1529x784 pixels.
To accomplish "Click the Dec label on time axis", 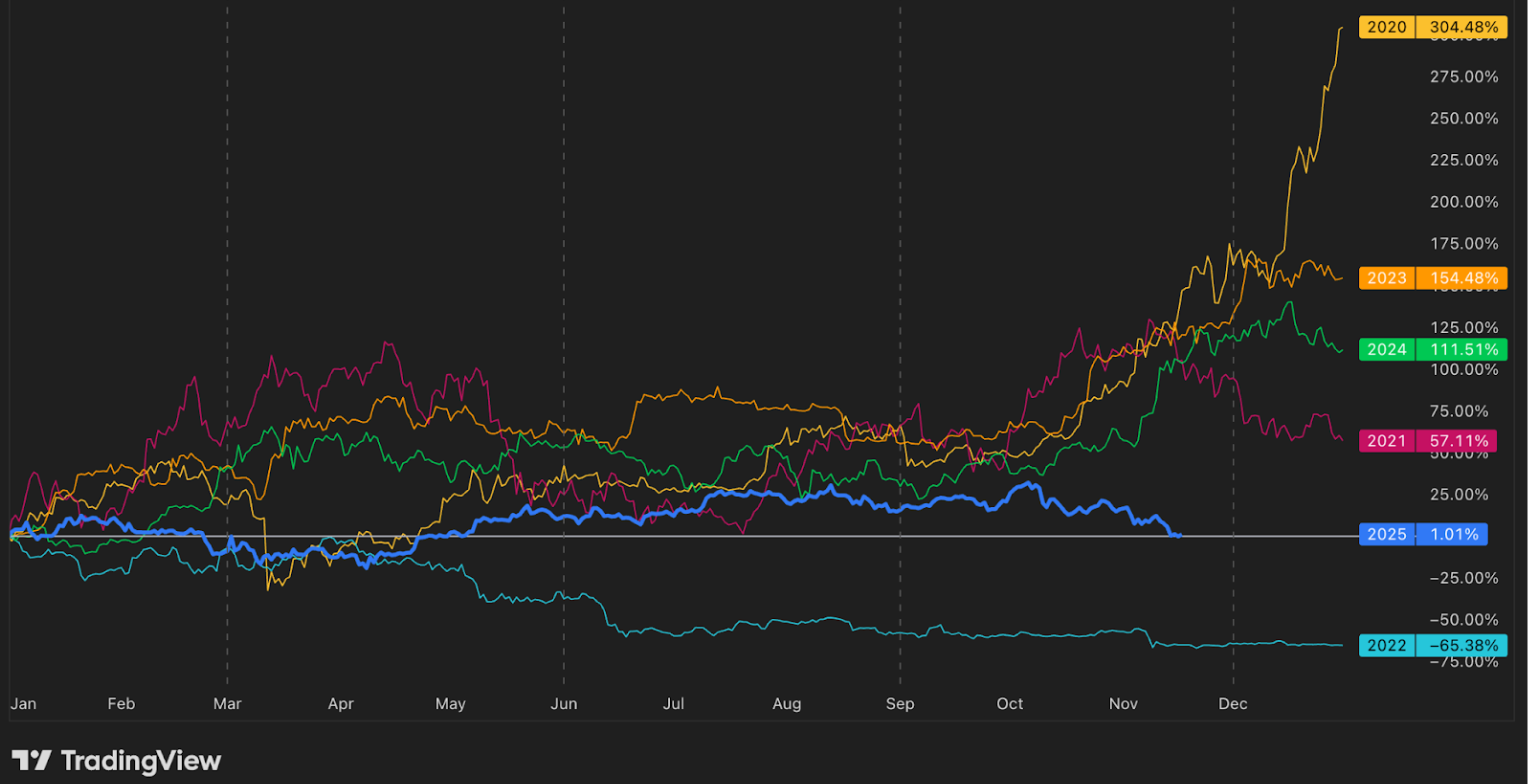I will tap(1233, 704).
